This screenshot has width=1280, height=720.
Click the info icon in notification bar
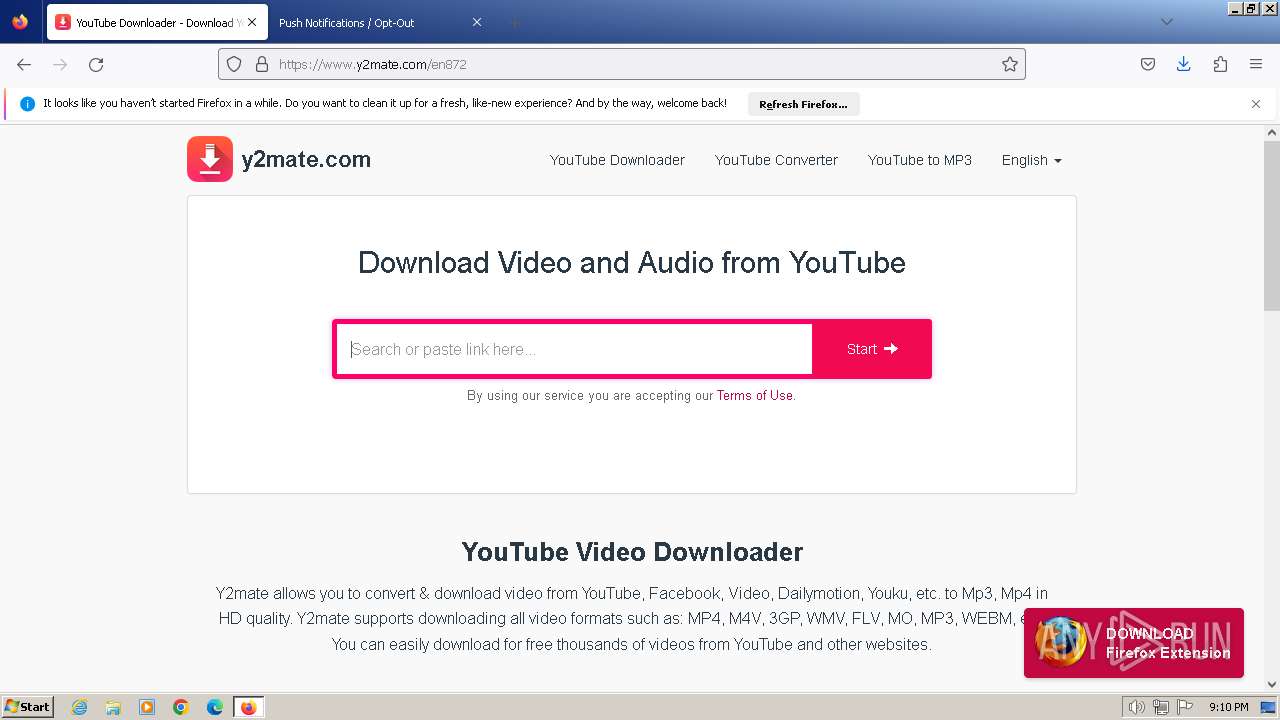27,104
